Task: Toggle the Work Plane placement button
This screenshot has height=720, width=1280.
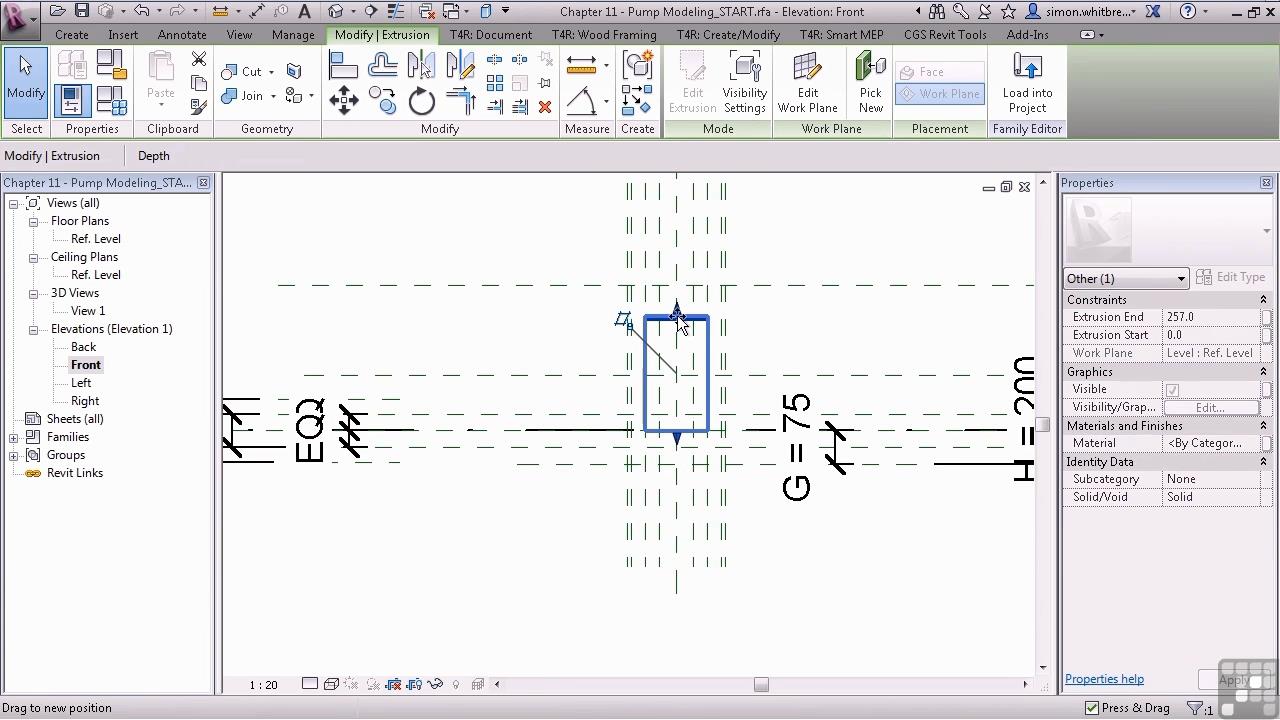Action: (939, 94)
